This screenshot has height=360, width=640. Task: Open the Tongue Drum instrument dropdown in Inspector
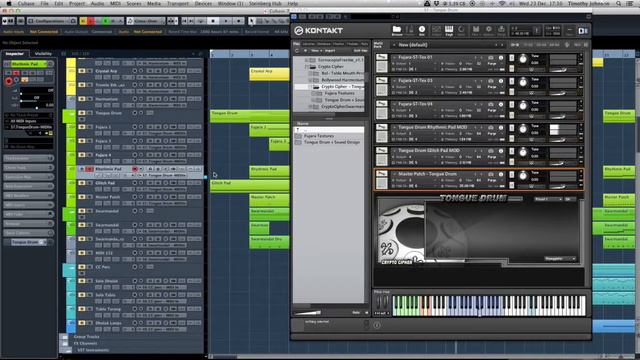click(x=29, y=242)
